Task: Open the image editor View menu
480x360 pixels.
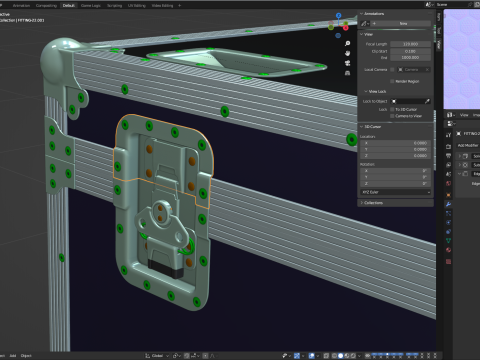Action: [464, 115]
